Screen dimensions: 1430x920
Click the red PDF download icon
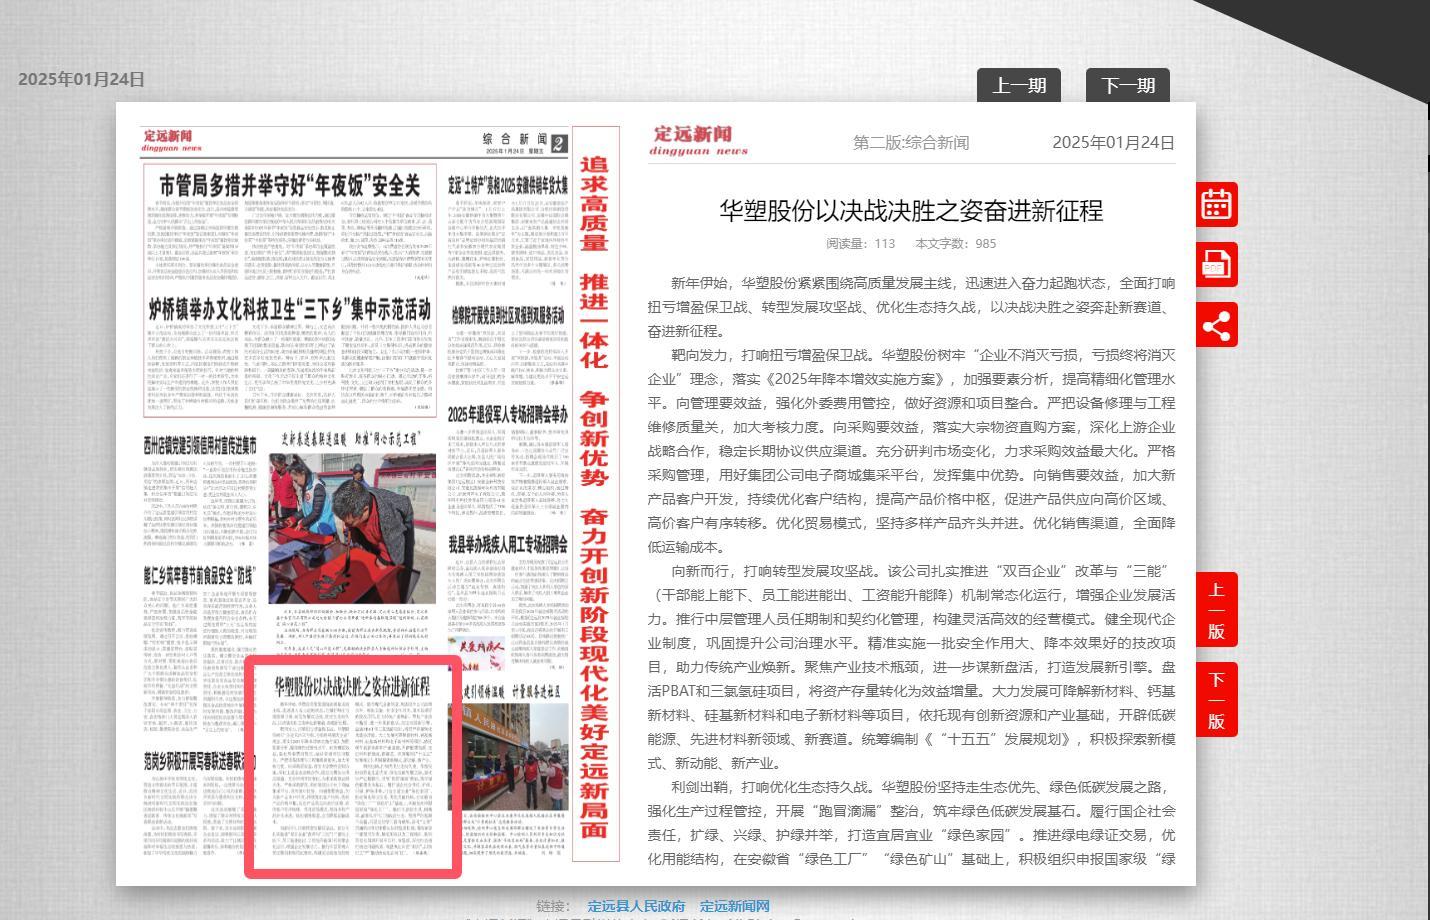pos(1216,265)
